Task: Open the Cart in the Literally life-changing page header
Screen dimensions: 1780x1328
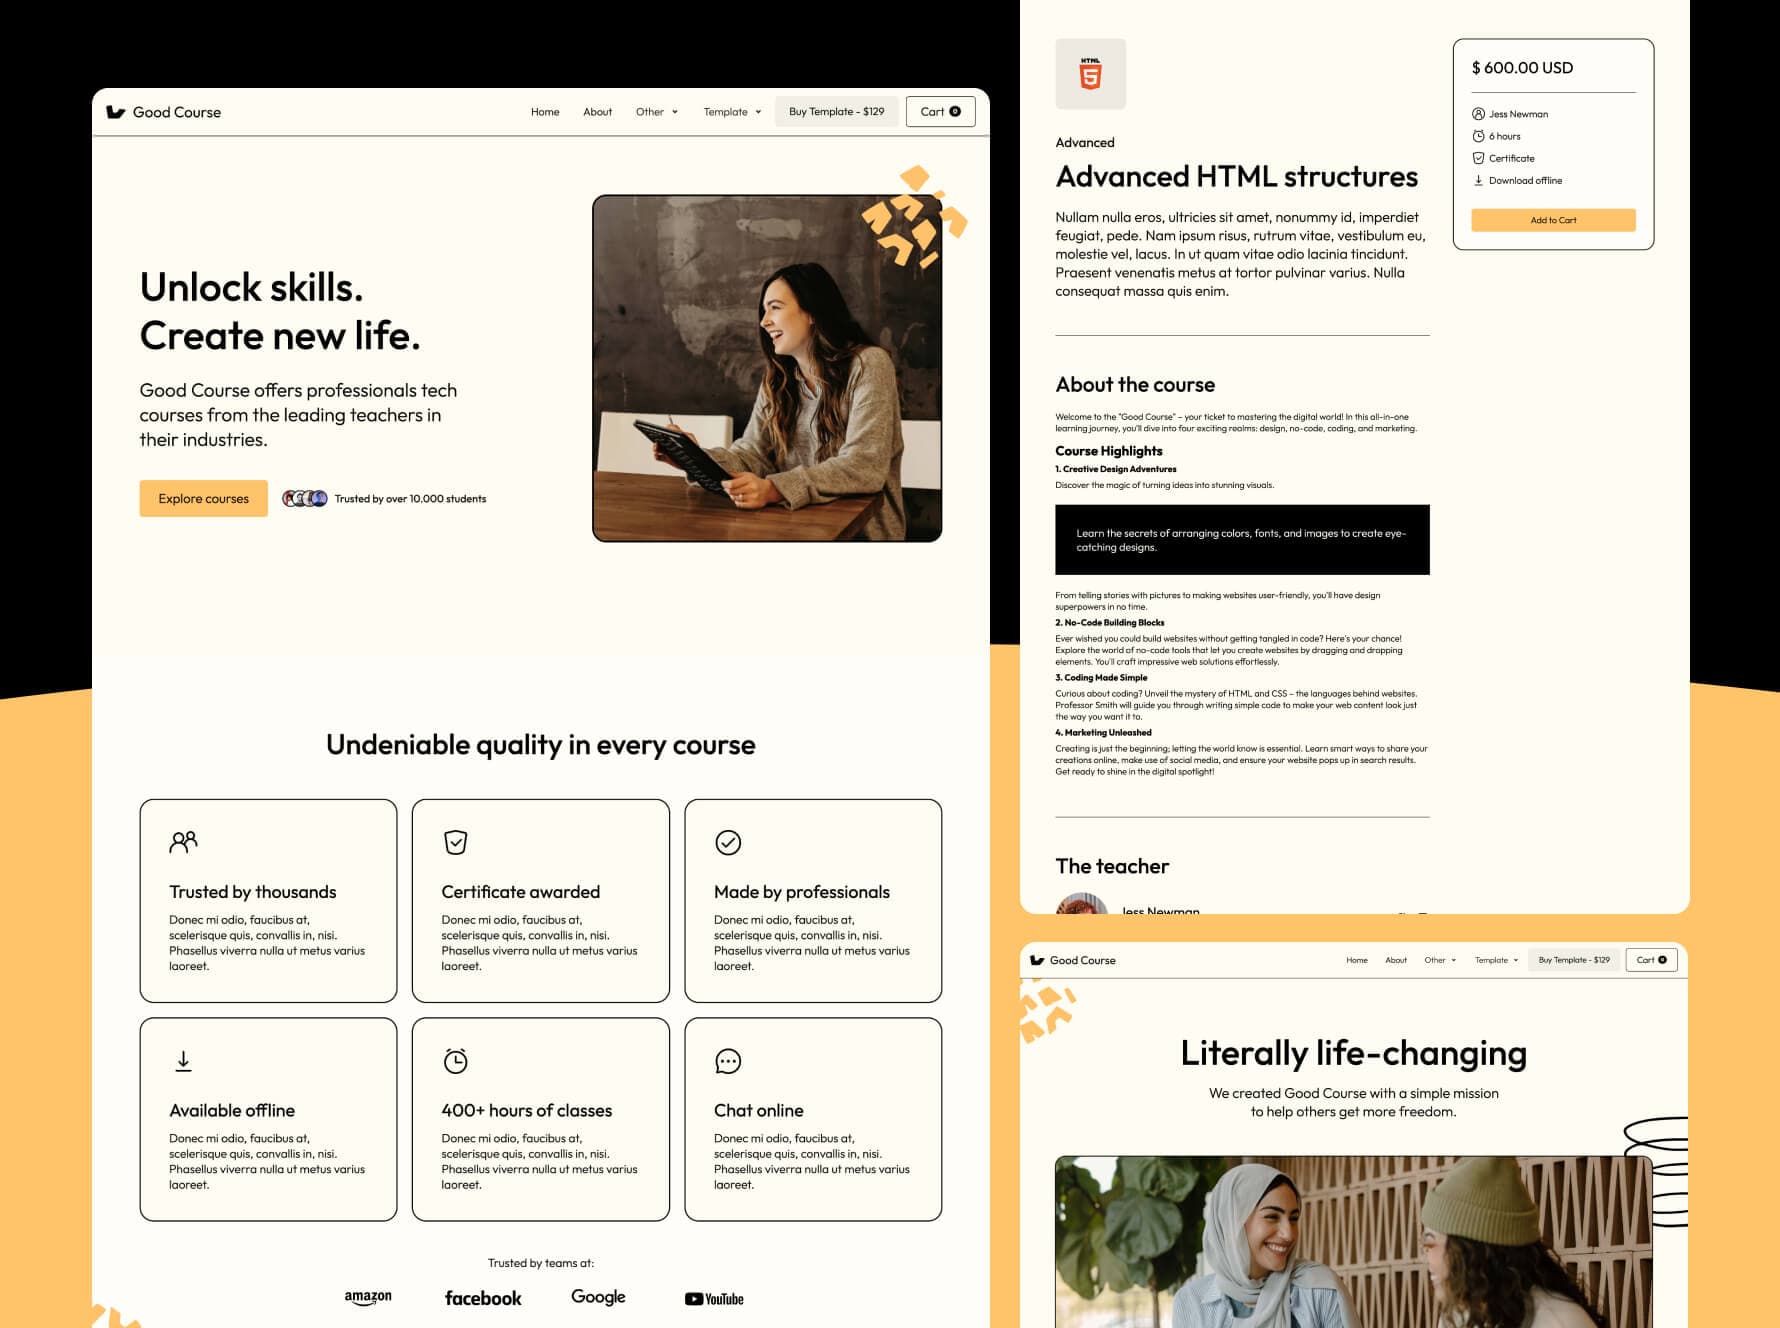Action: (x=1651, y=960)
